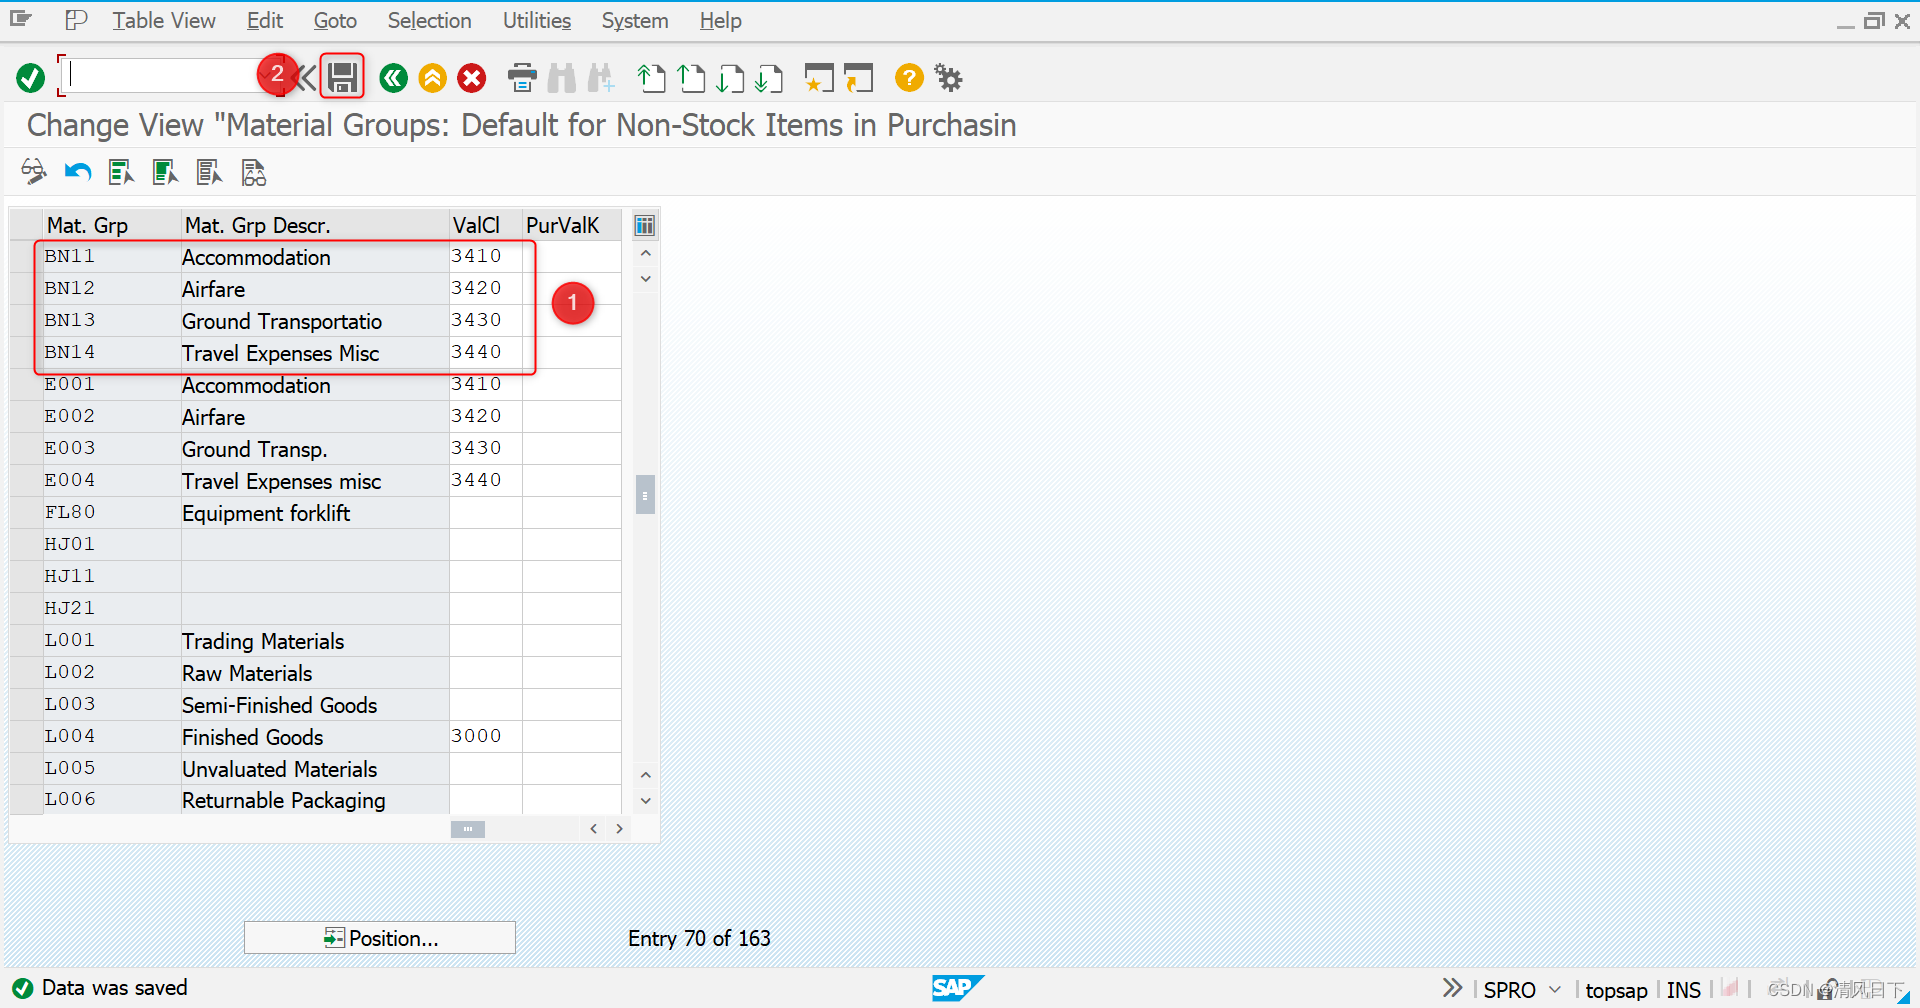Grab the vertical scrollbar thumb of table
Screen dimensions: 1920x1008
[645, 494]
